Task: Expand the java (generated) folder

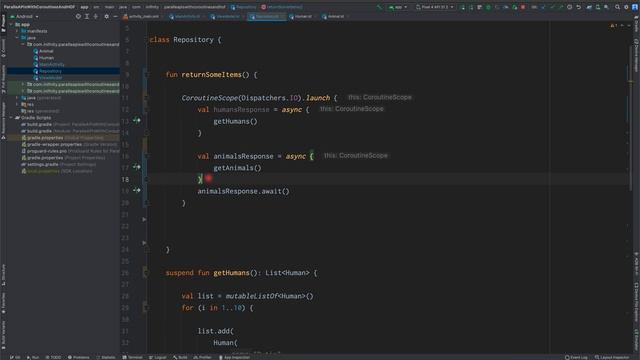Action: [17, 98]
